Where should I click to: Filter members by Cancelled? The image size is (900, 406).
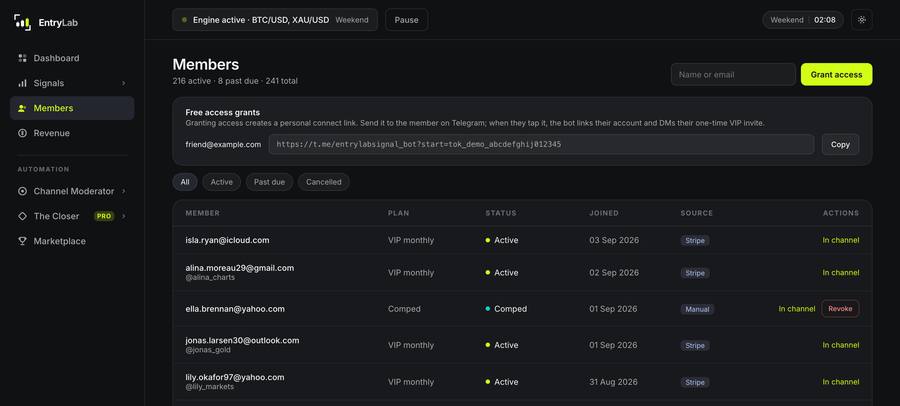[x=324, y=182]
